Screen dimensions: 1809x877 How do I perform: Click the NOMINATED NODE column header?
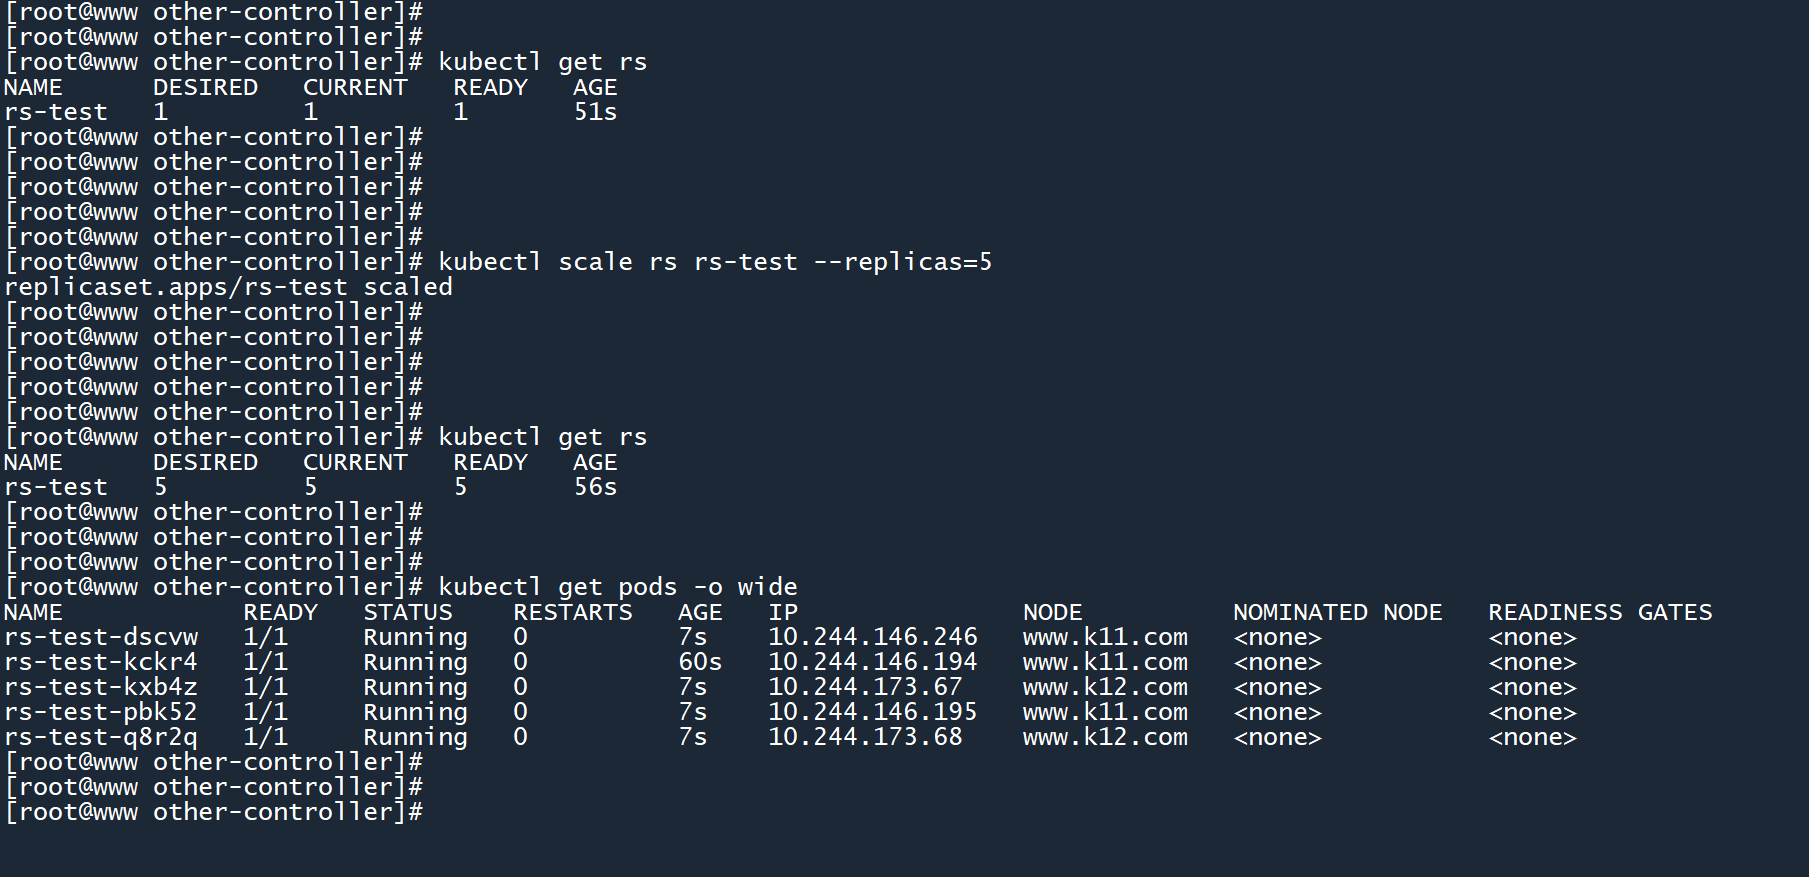pyautogui.click(x=1337, y=612)
